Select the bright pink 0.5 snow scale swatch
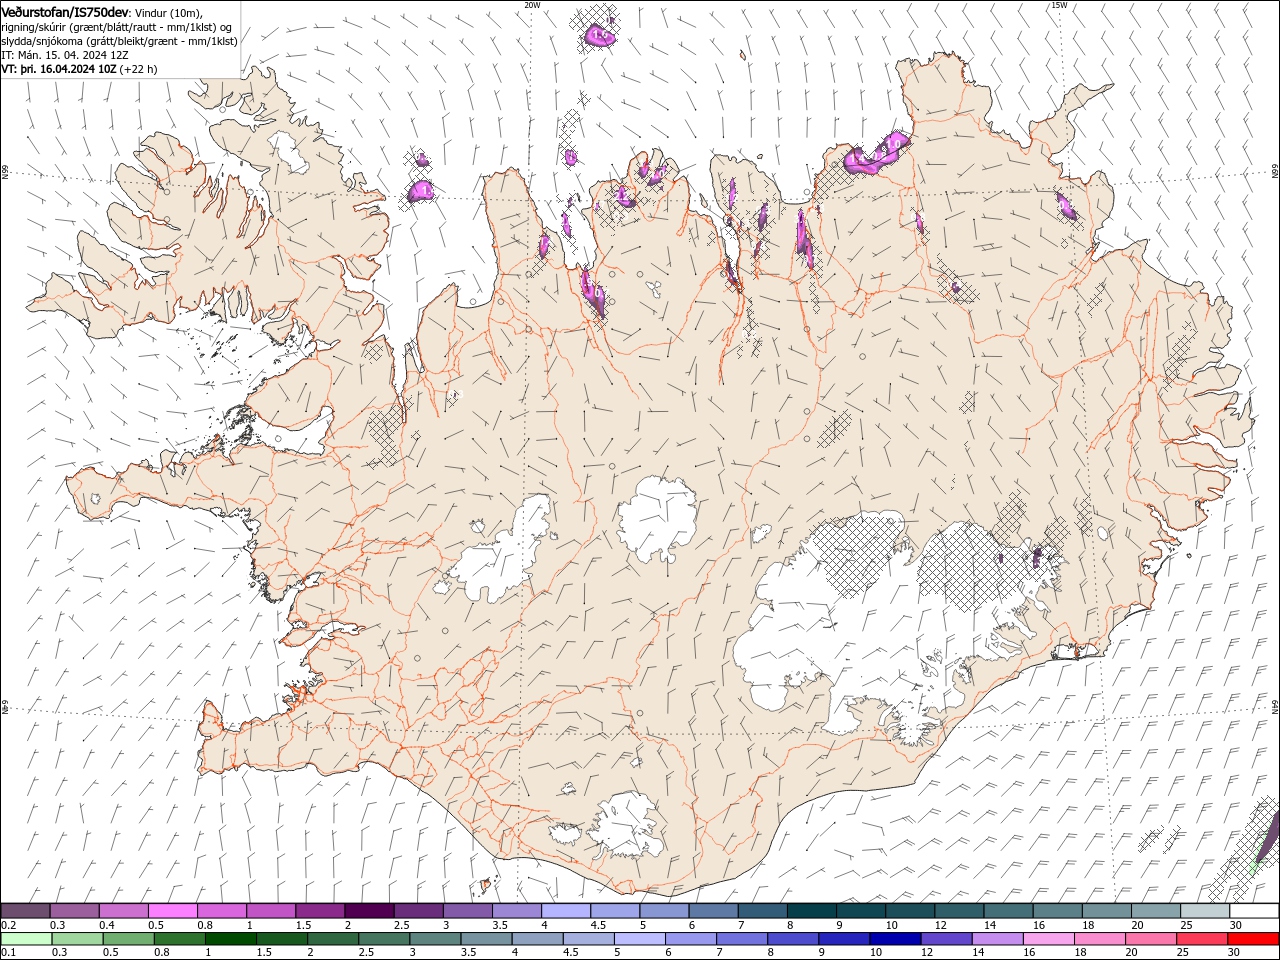The image size is (1280, 960). click(x=172, y=911)
